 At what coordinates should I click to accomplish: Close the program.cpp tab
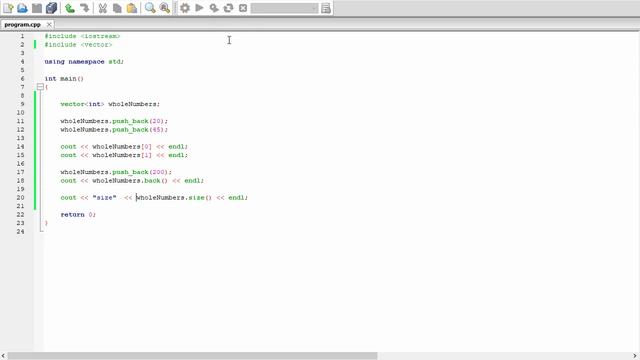tap(49, 24)
